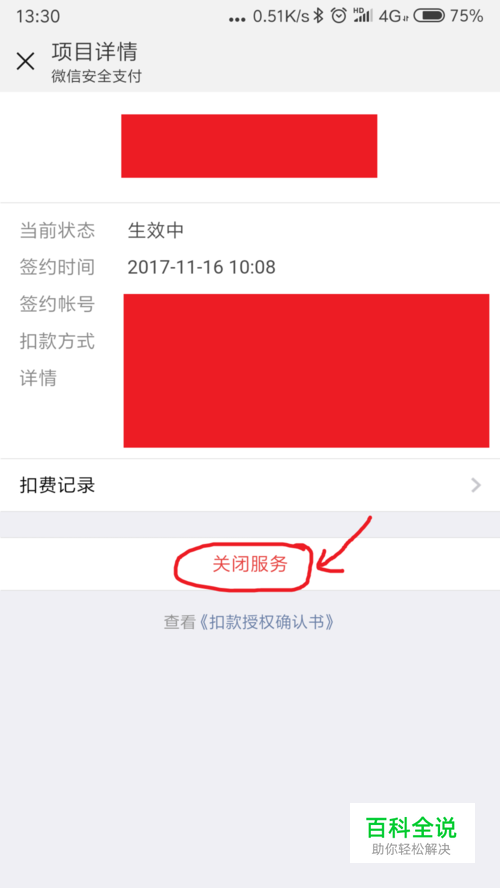
Task: Tap the 百科全说 watermark logo
Action: pyautogui.click(x=412, y=833)
